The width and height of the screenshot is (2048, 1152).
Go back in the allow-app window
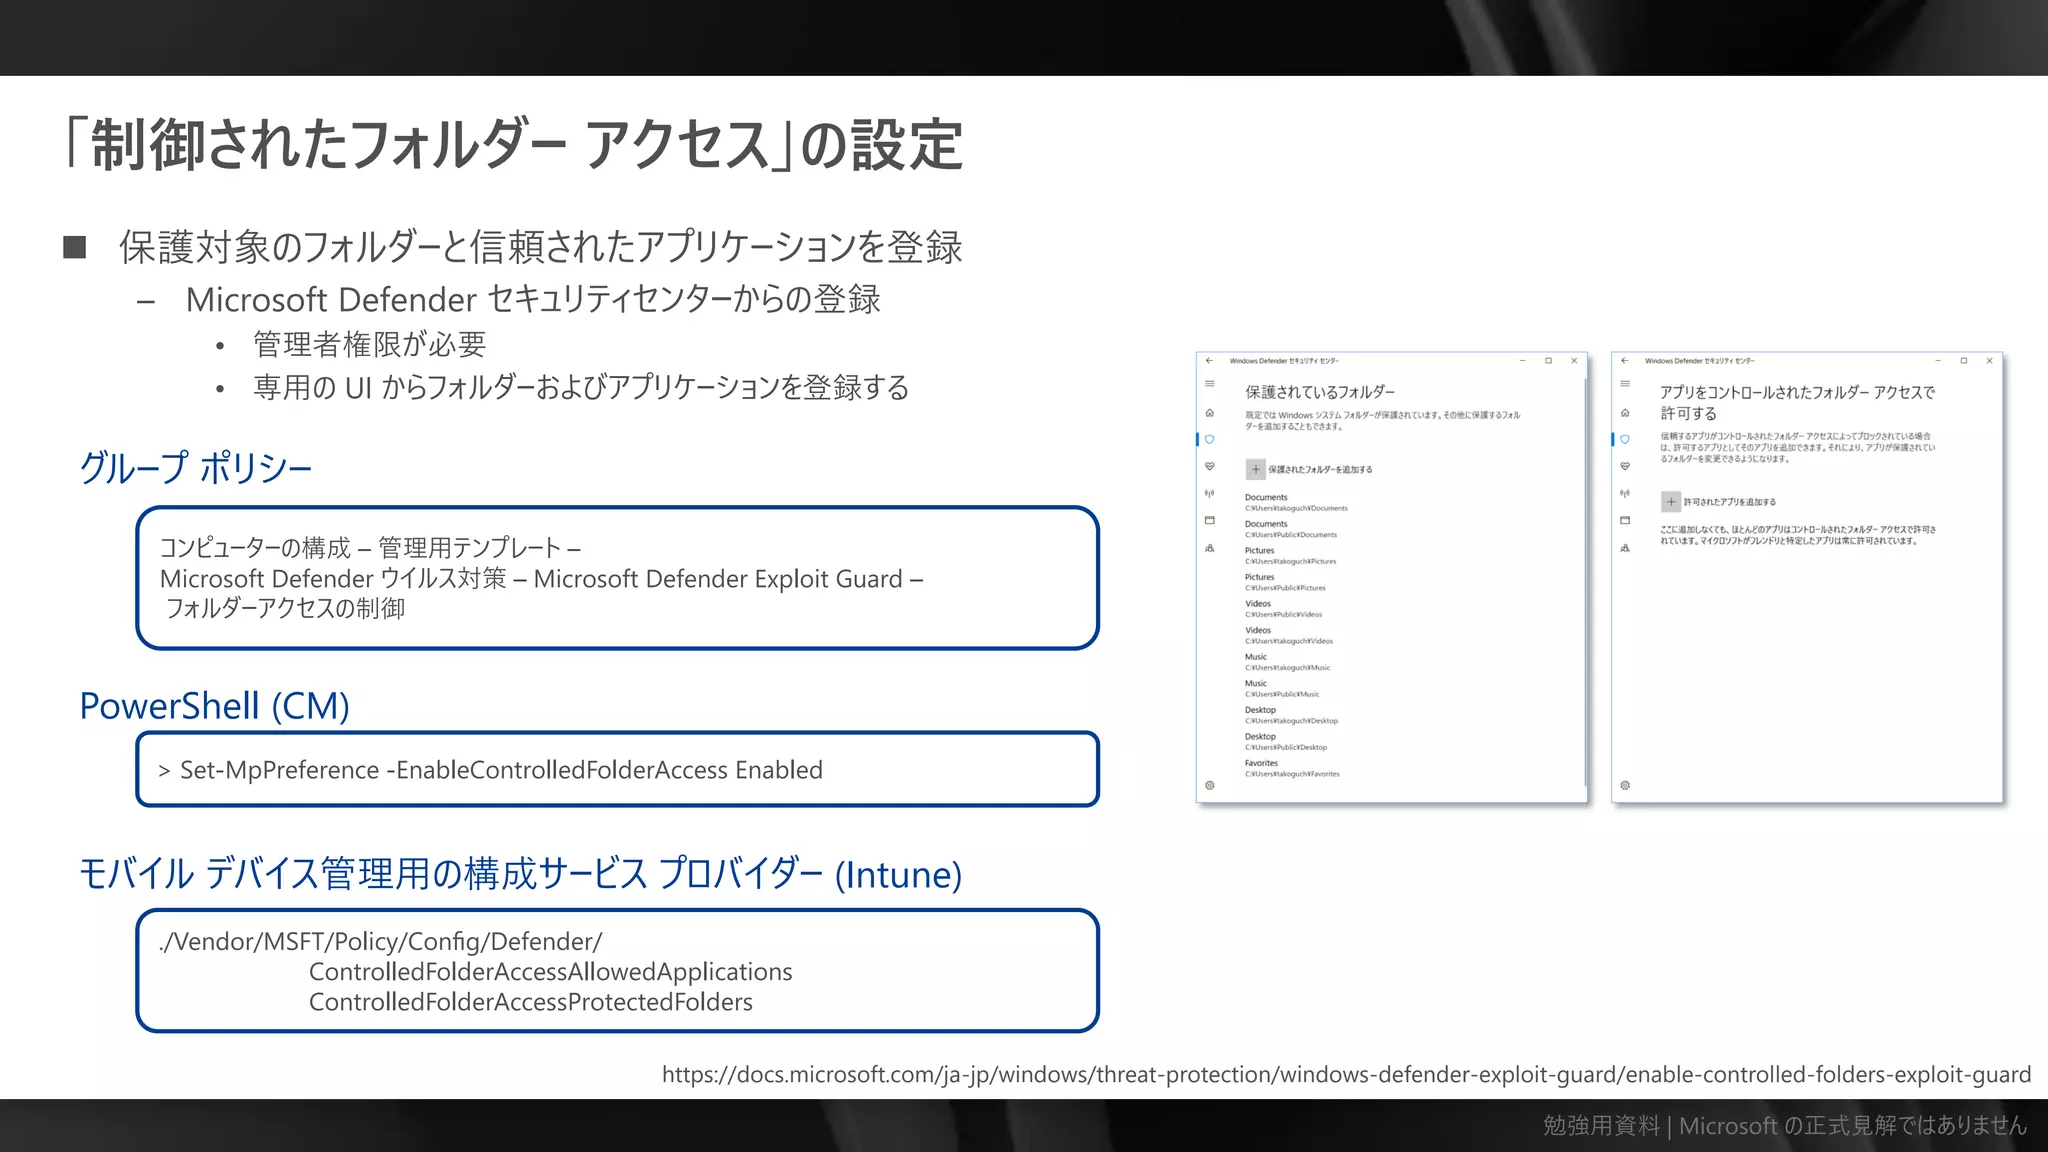point(1624,361)
